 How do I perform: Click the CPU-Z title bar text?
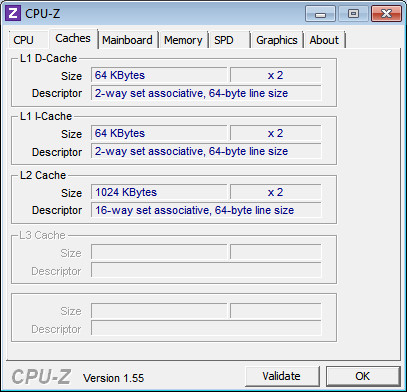[x=43, y=14]
